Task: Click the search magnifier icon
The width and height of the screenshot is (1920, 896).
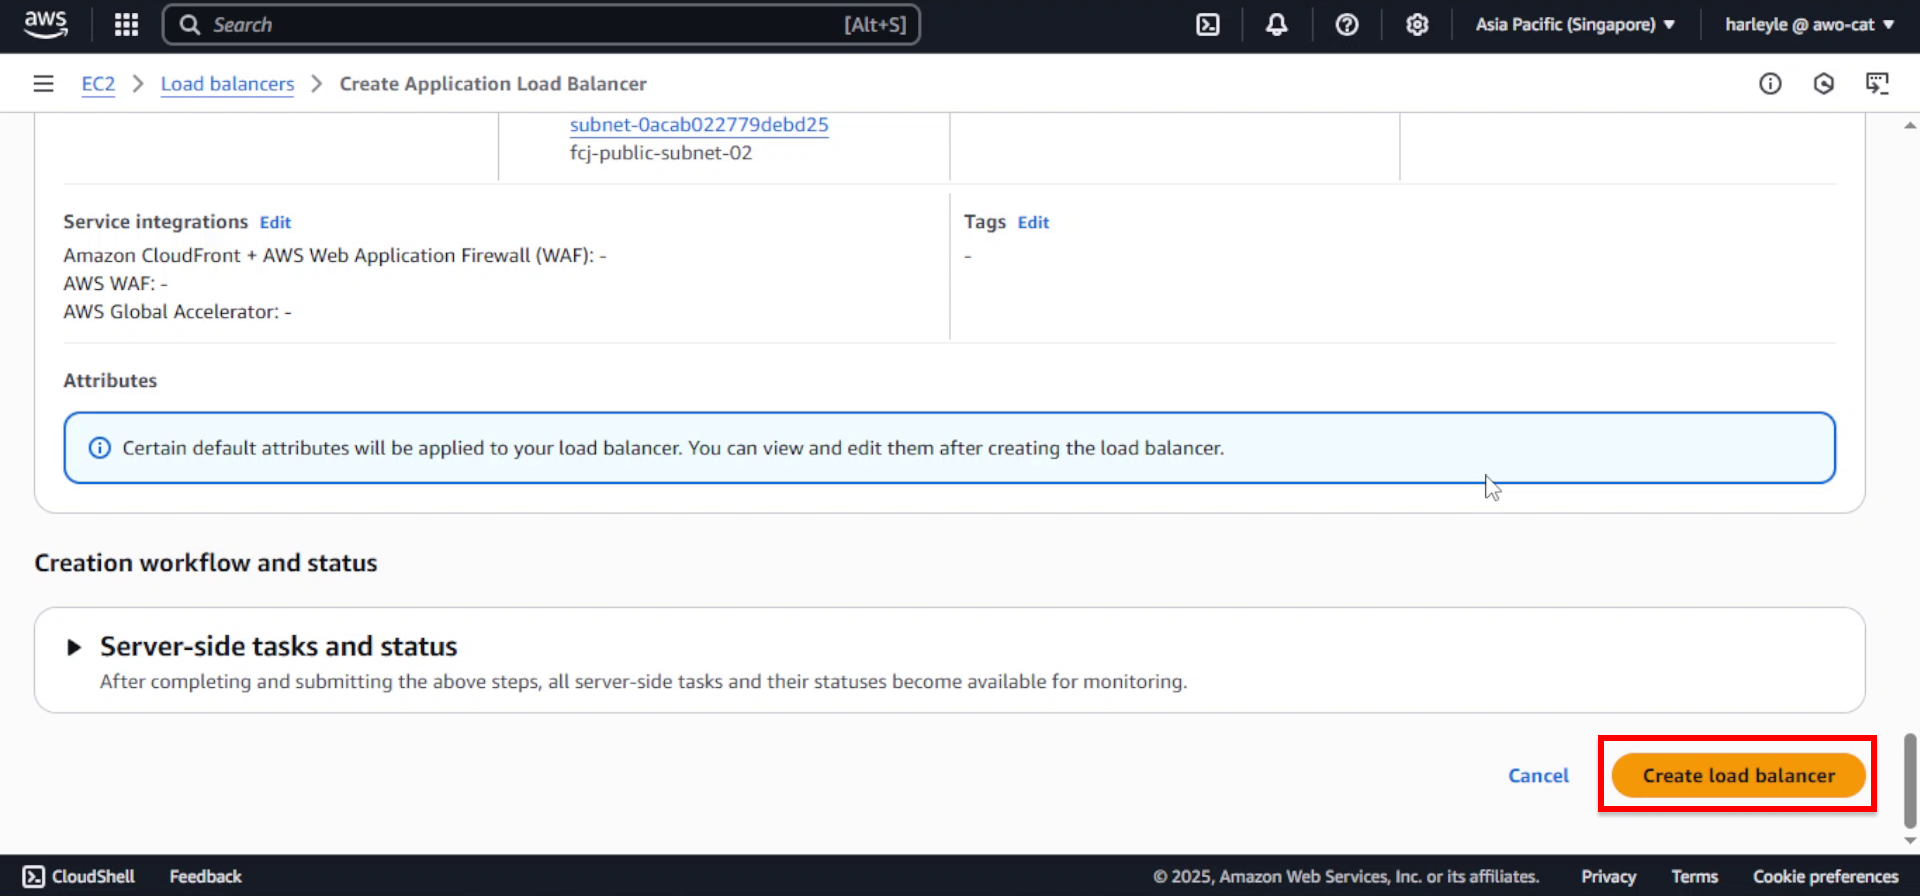Action: click(x=190, y=25)
